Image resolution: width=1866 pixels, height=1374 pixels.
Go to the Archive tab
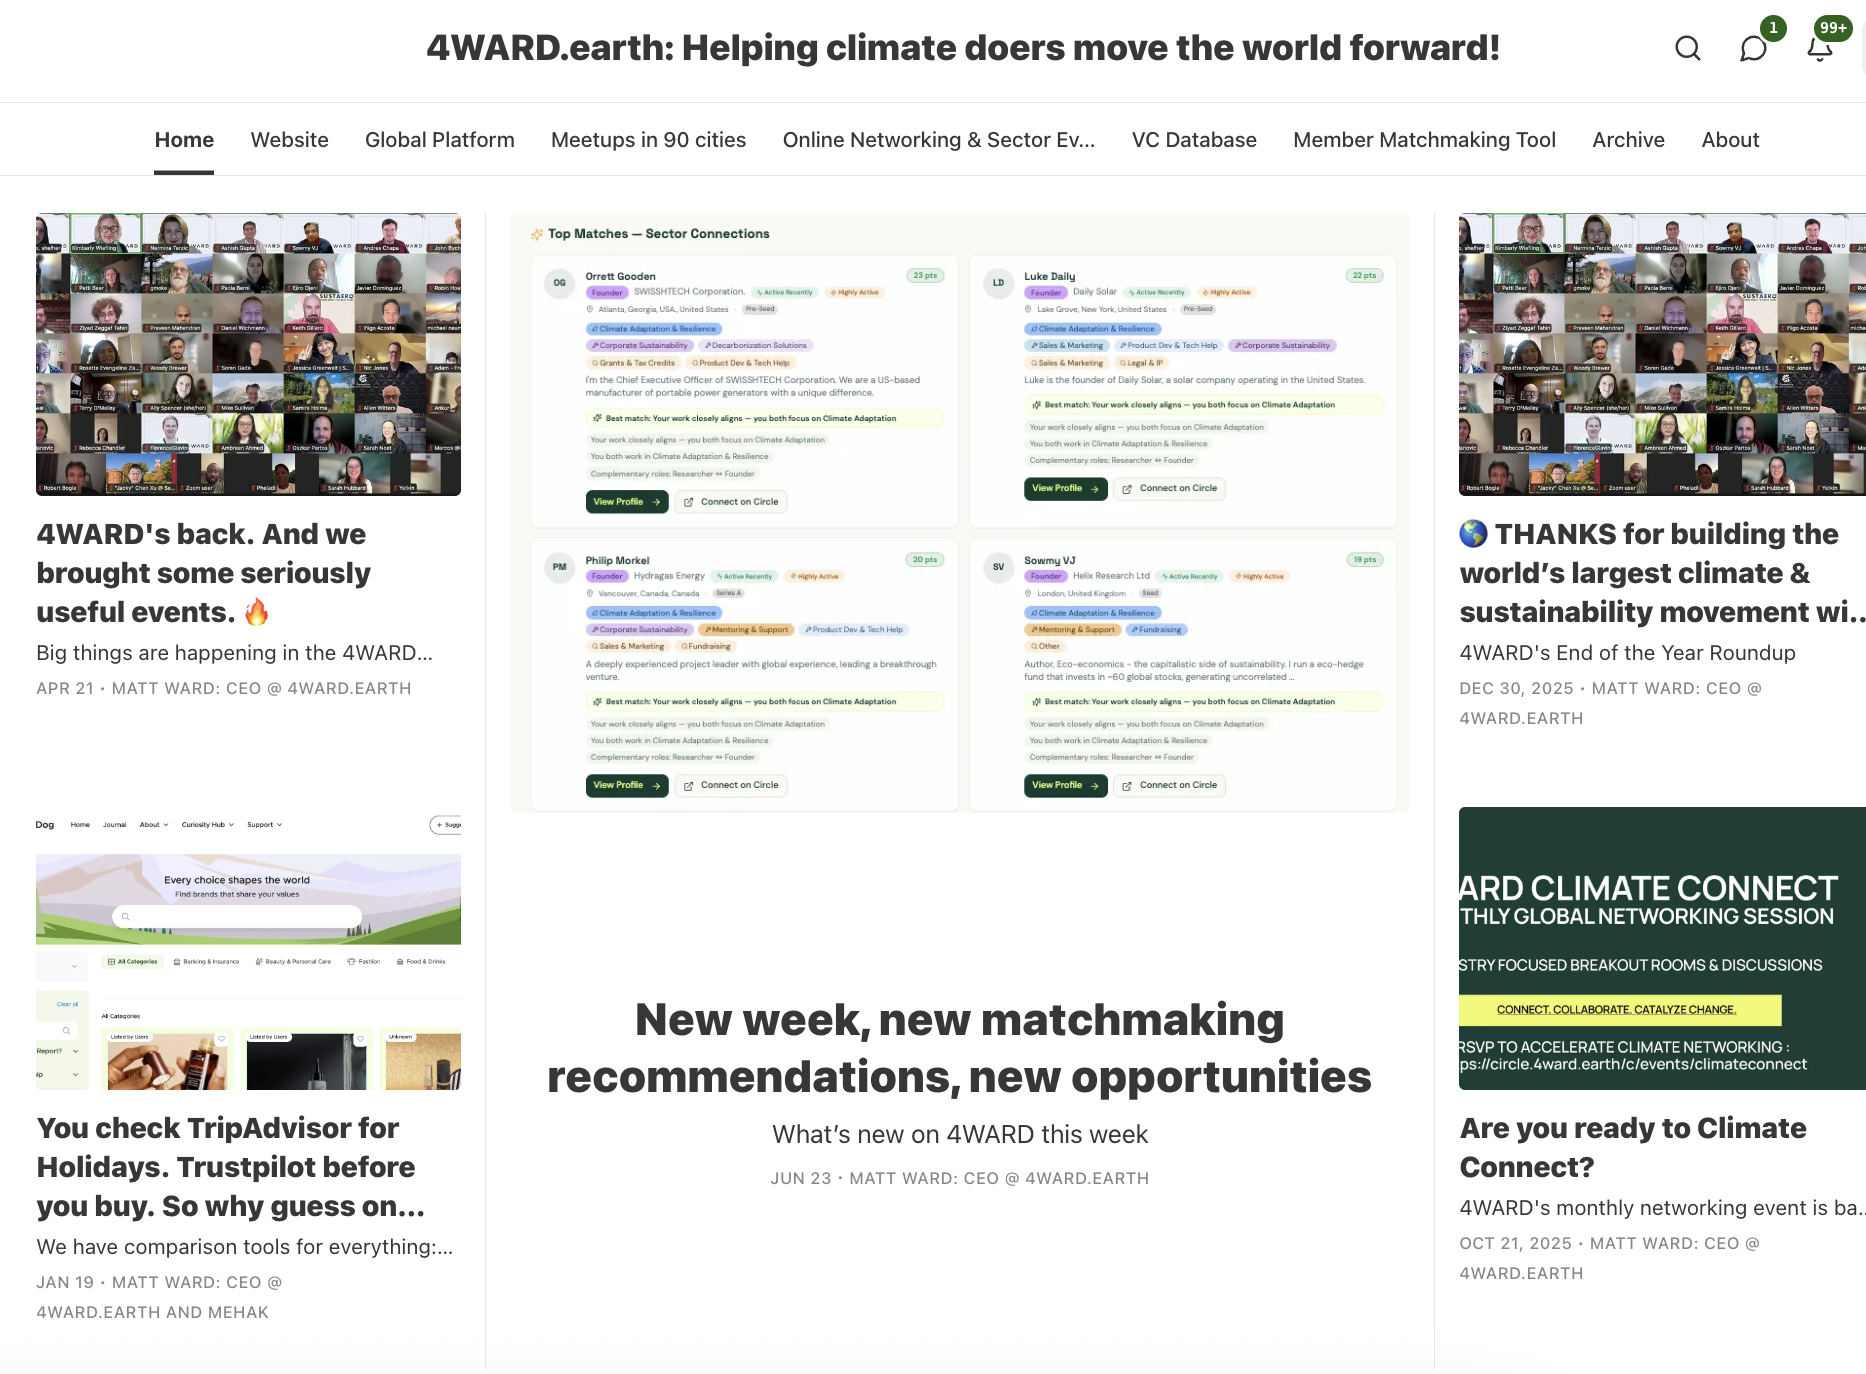coord(1628,140)
